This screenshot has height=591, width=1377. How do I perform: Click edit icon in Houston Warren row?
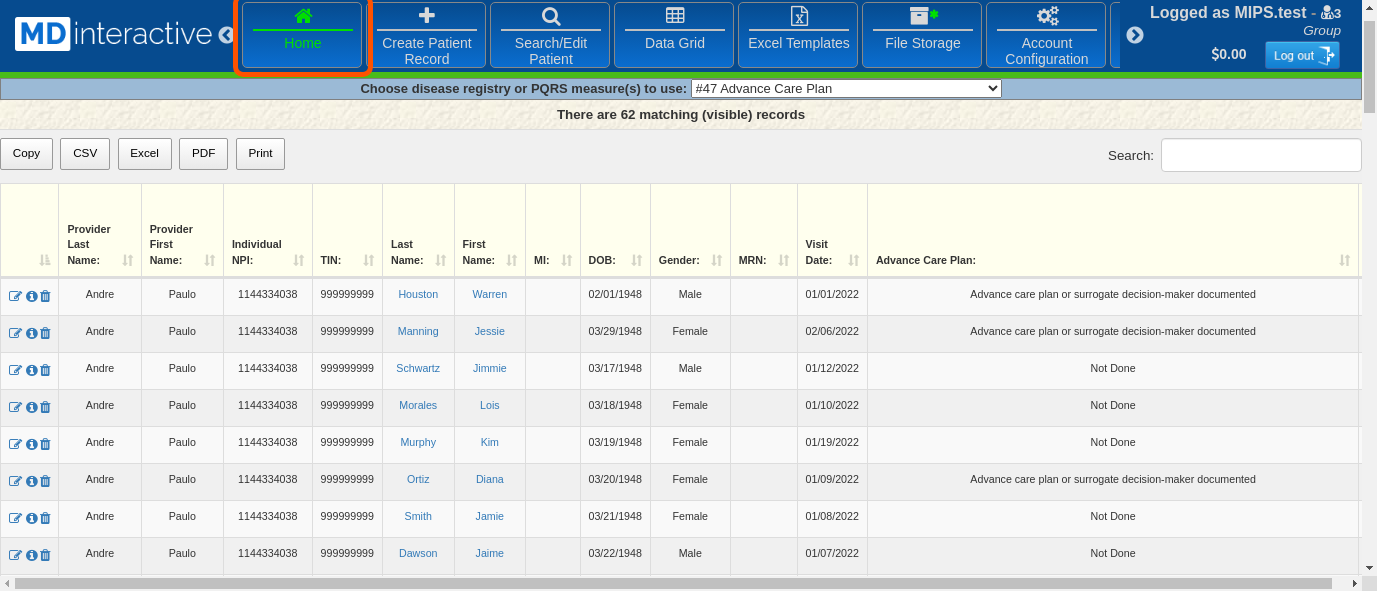click(x=15, y=296)
